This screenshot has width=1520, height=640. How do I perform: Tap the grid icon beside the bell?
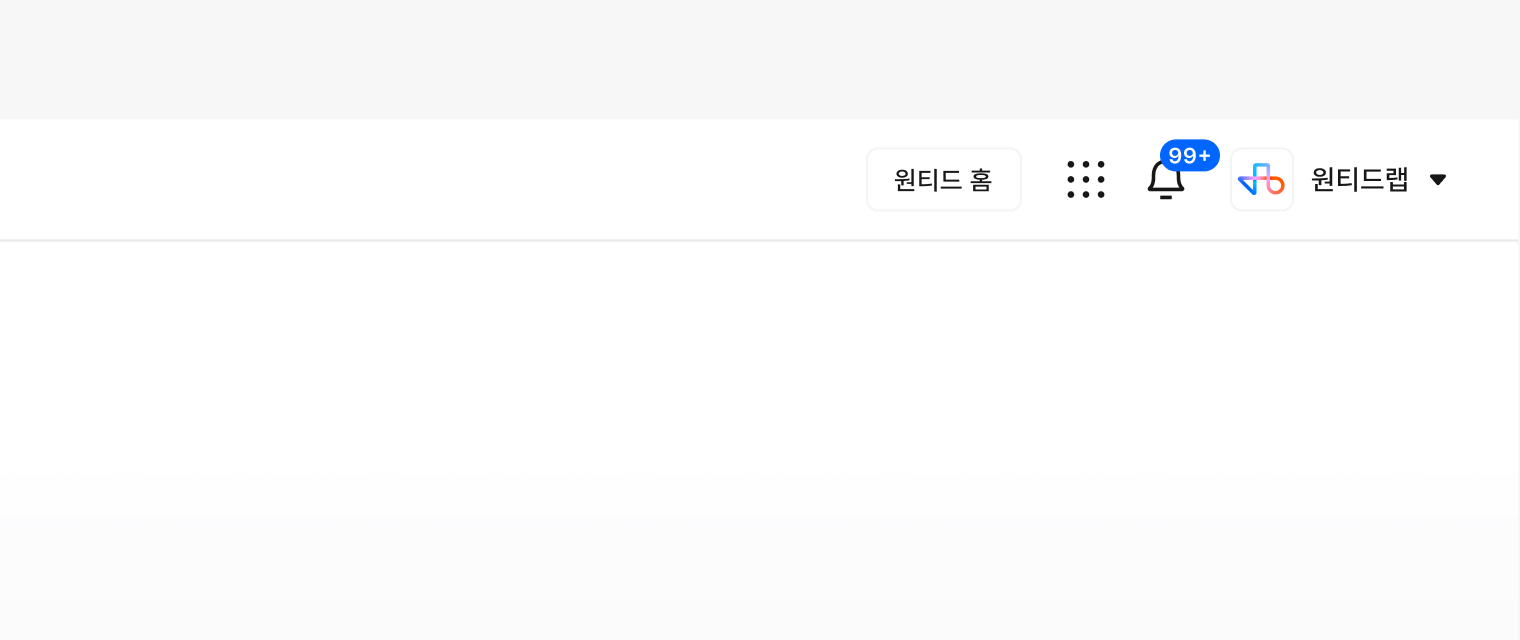(x=1085, y=180)
